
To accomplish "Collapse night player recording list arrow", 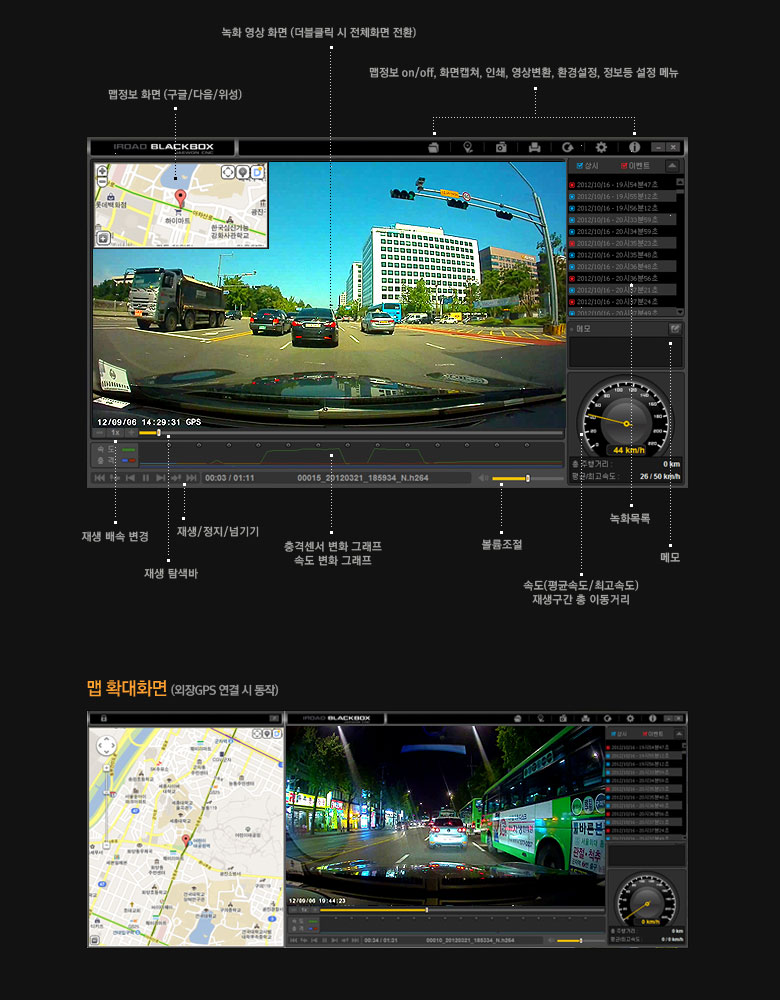I will 679,734.
